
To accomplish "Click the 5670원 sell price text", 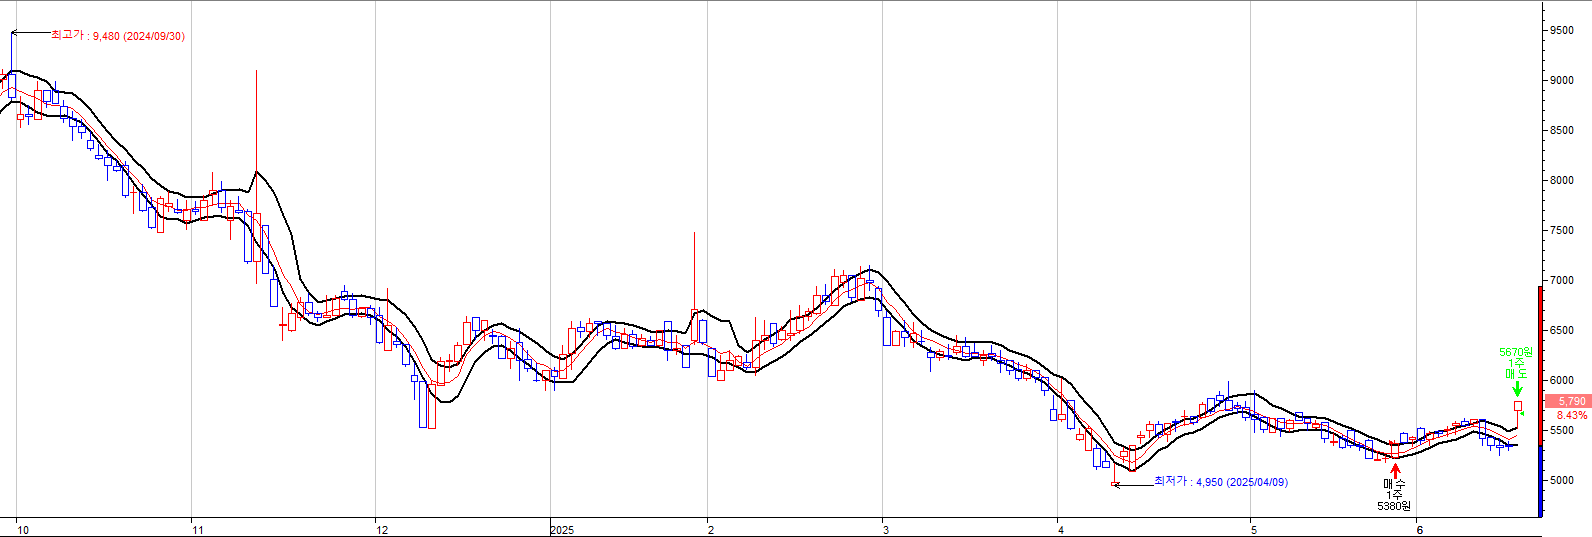I will click(x=1516, y=352).
